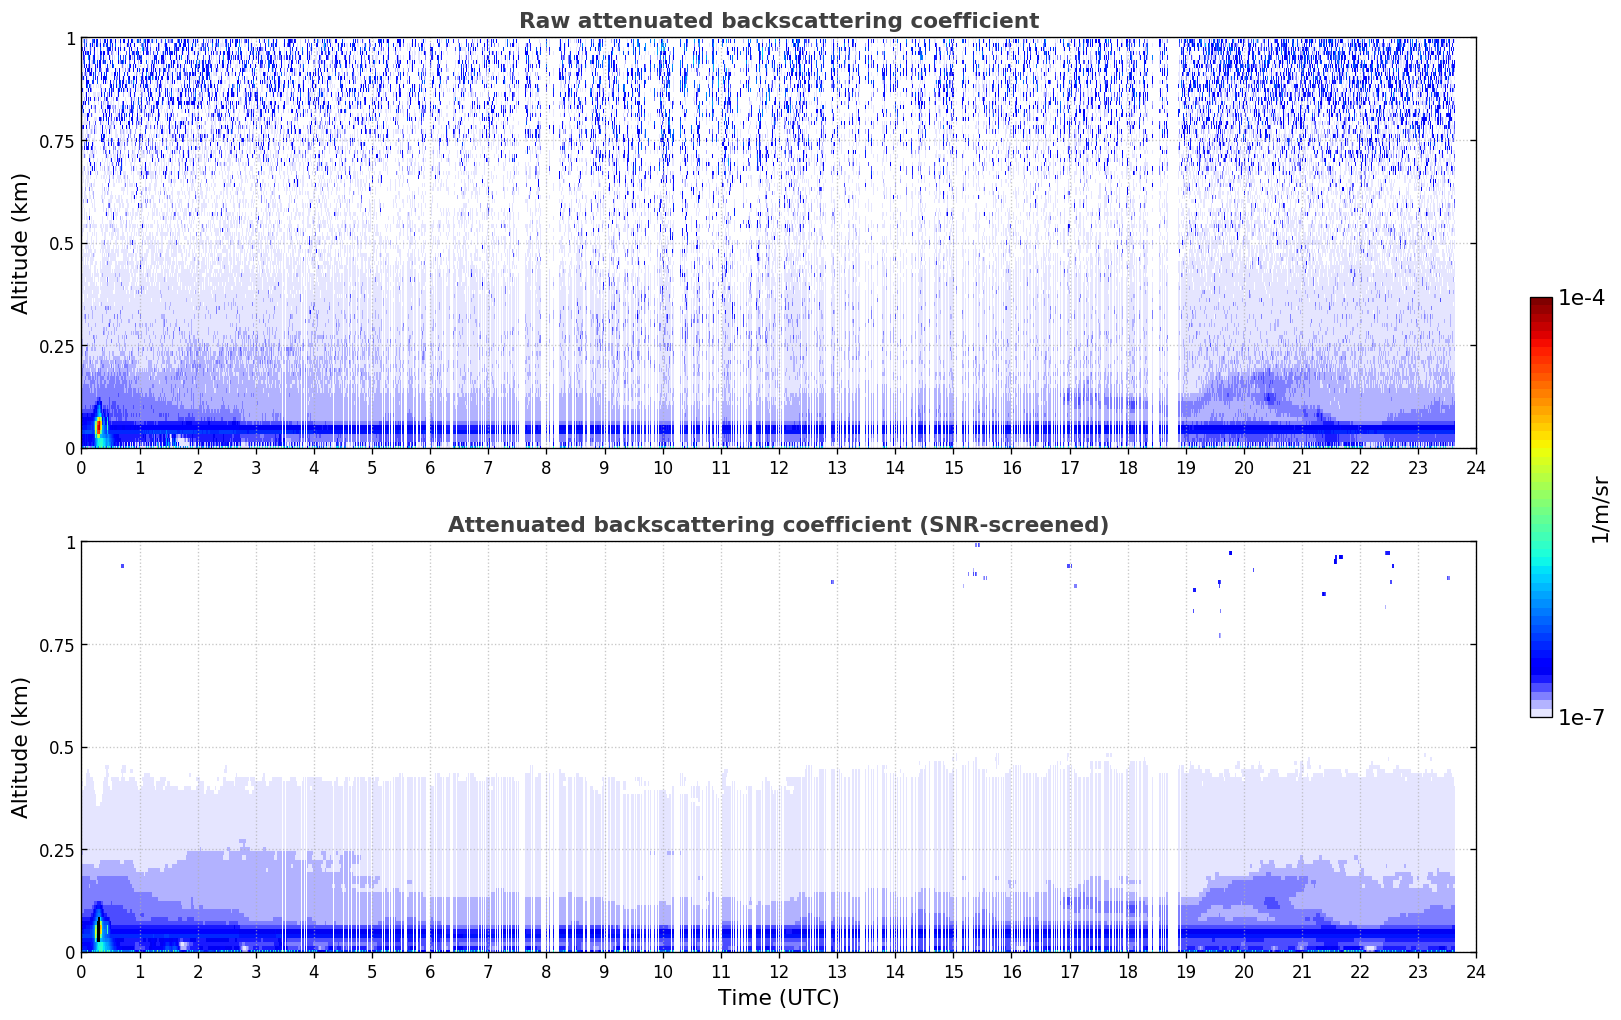Click hour 12 tick on upper time axis
This screenshot has width=1621, height=1020.
779,467
